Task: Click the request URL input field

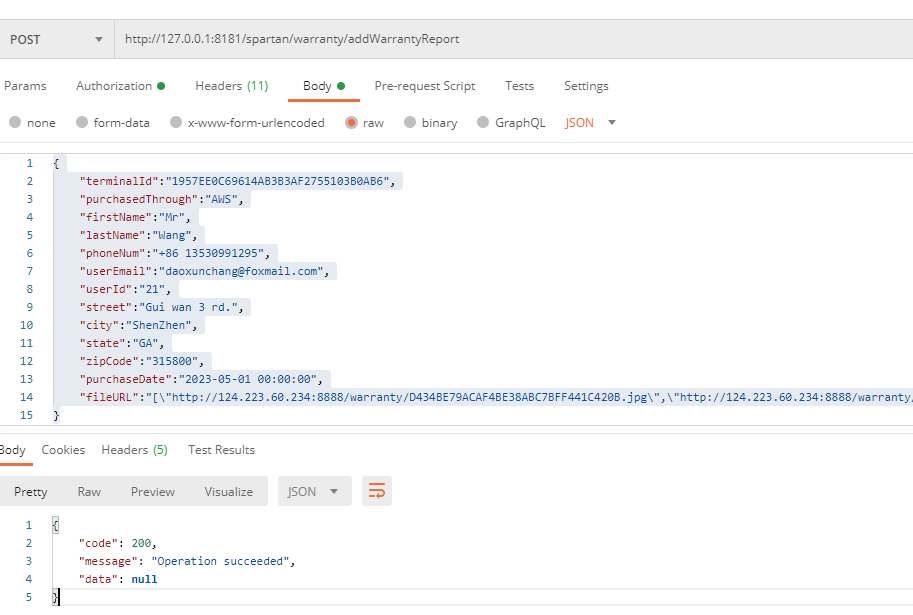Action: coord(500,39)
